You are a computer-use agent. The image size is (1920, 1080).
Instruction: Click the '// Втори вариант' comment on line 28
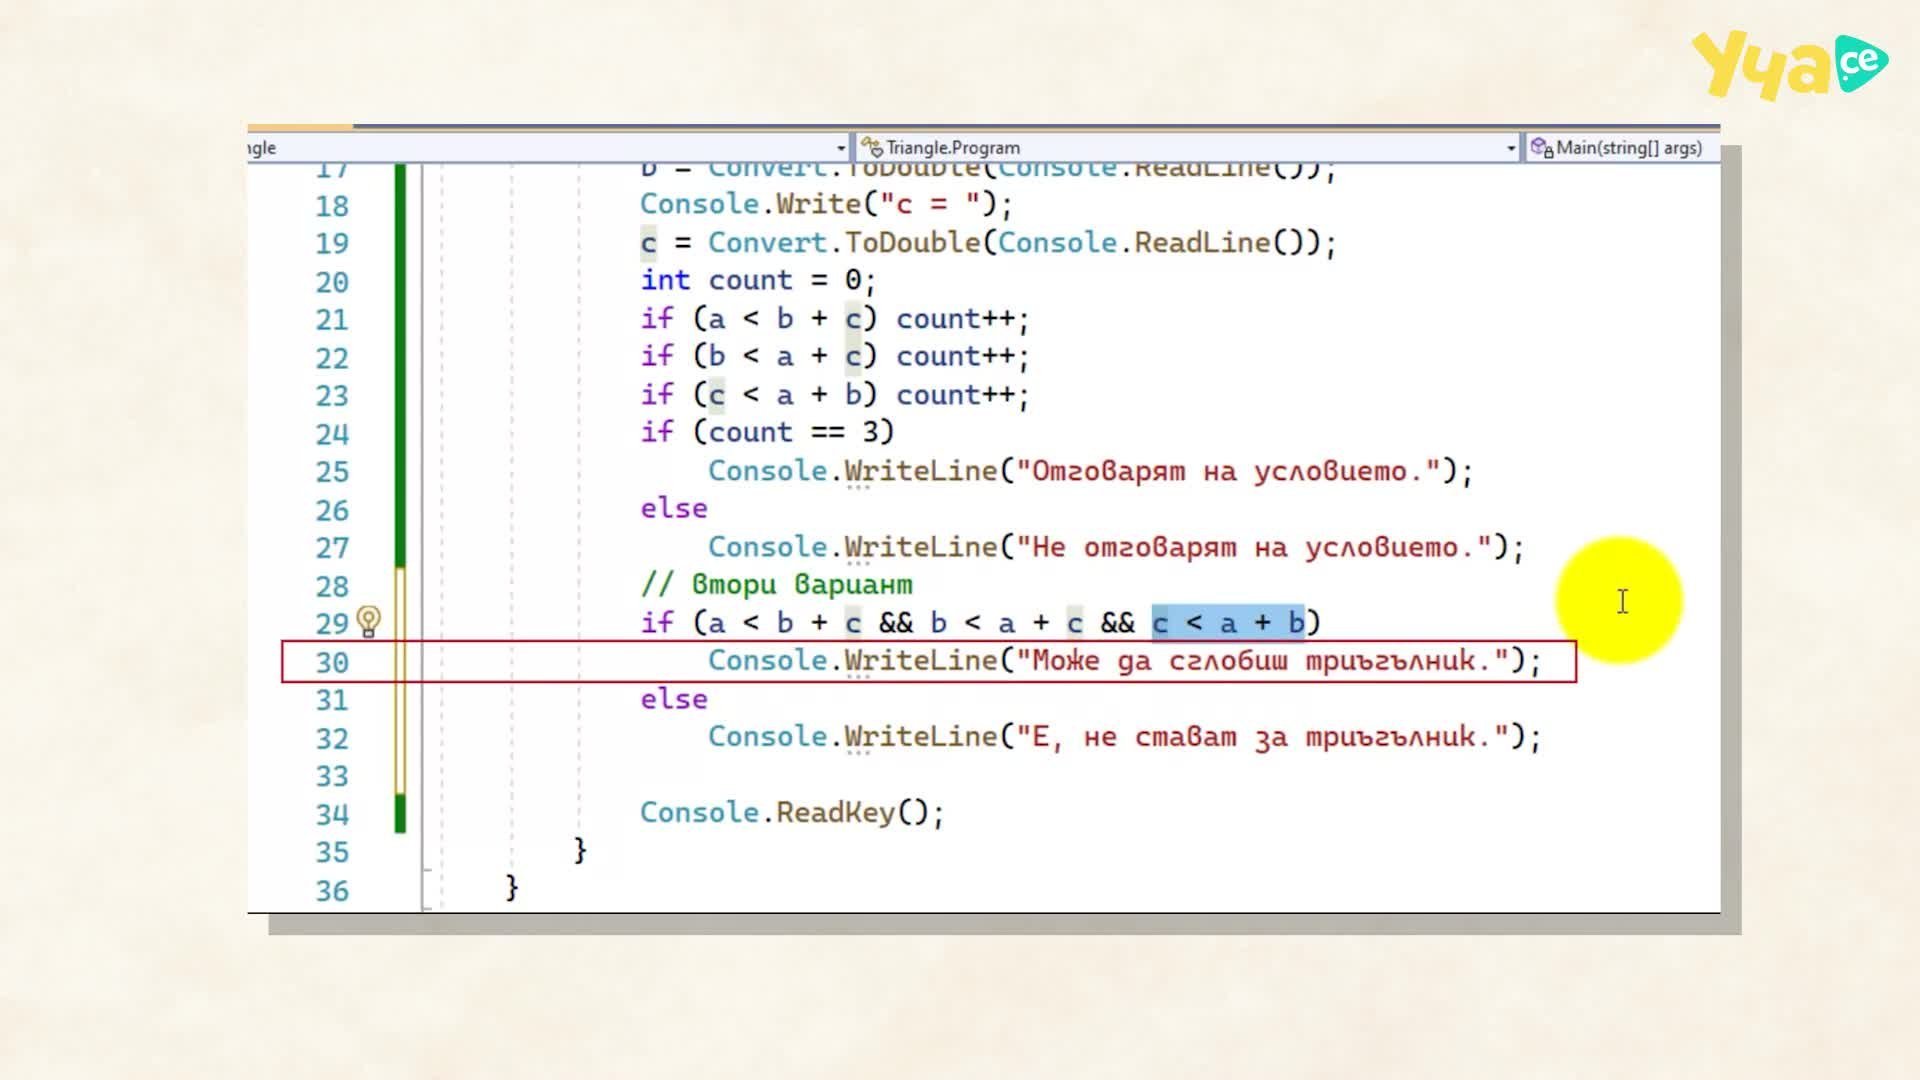tap(776, 584)
